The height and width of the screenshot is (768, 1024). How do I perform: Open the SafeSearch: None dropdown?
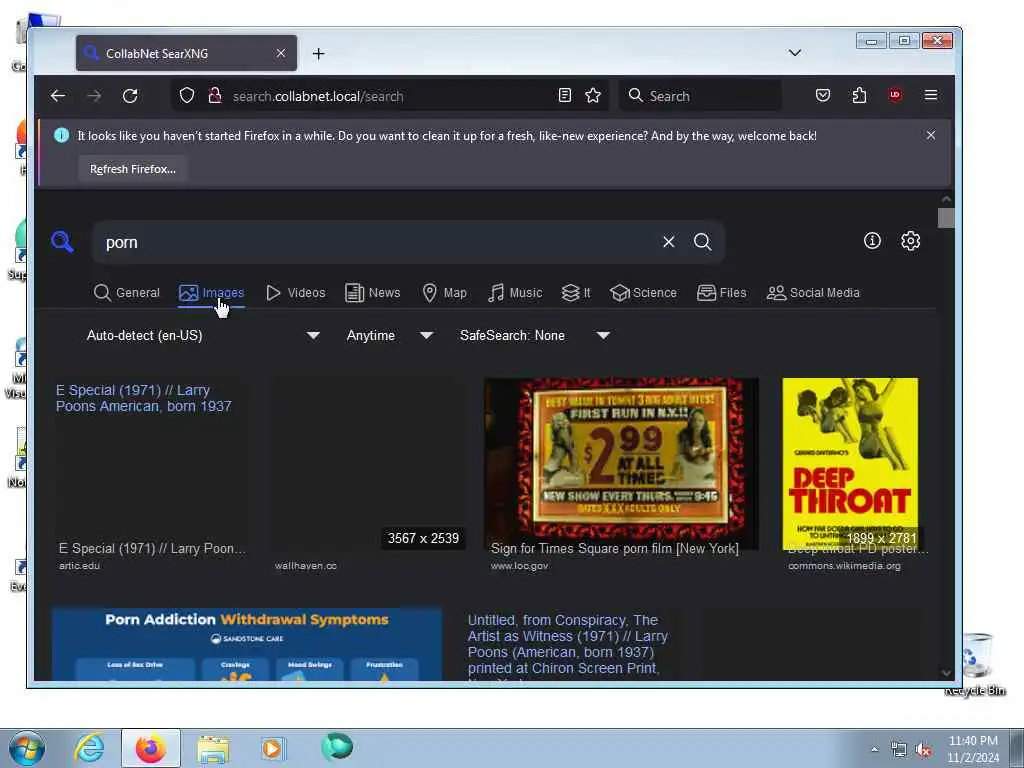[x=534, y=335]
